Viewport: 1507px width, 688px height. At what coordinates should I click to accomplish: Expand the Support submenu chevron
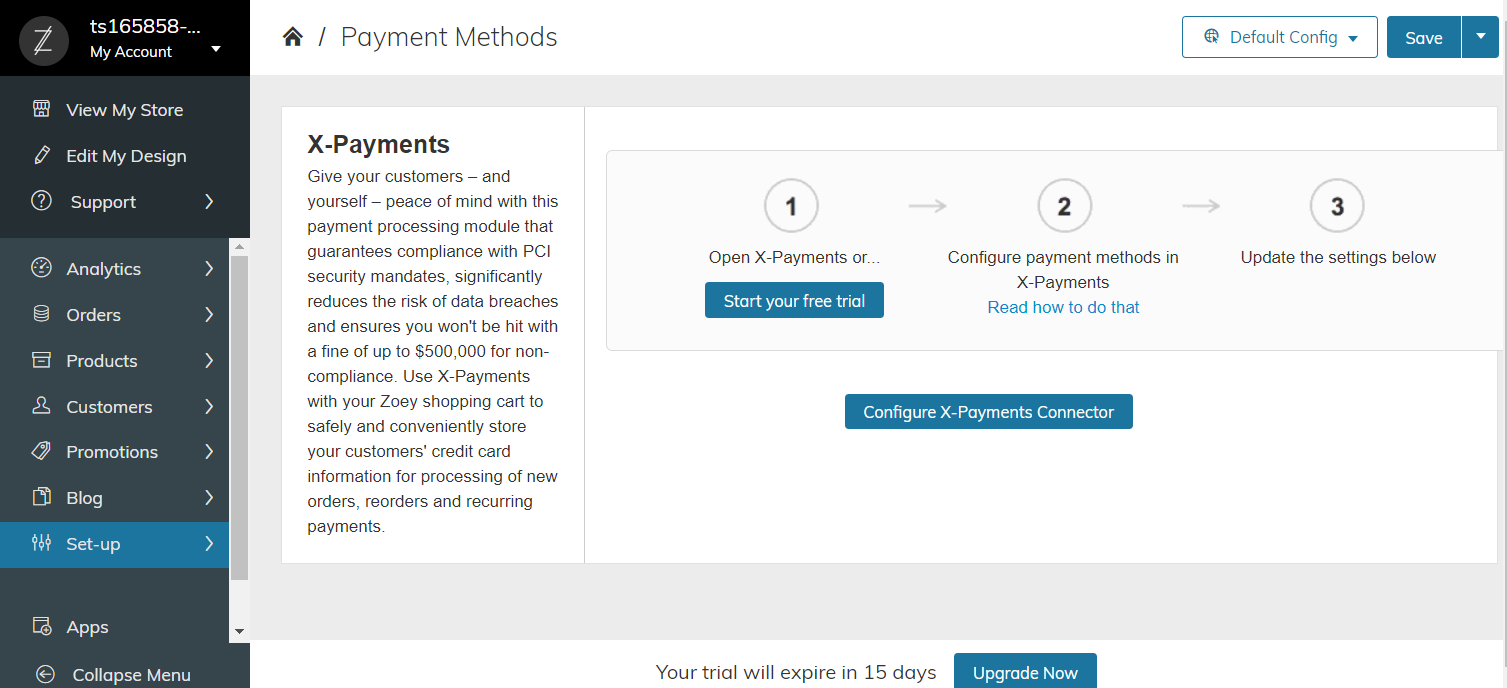click(209, 201)
